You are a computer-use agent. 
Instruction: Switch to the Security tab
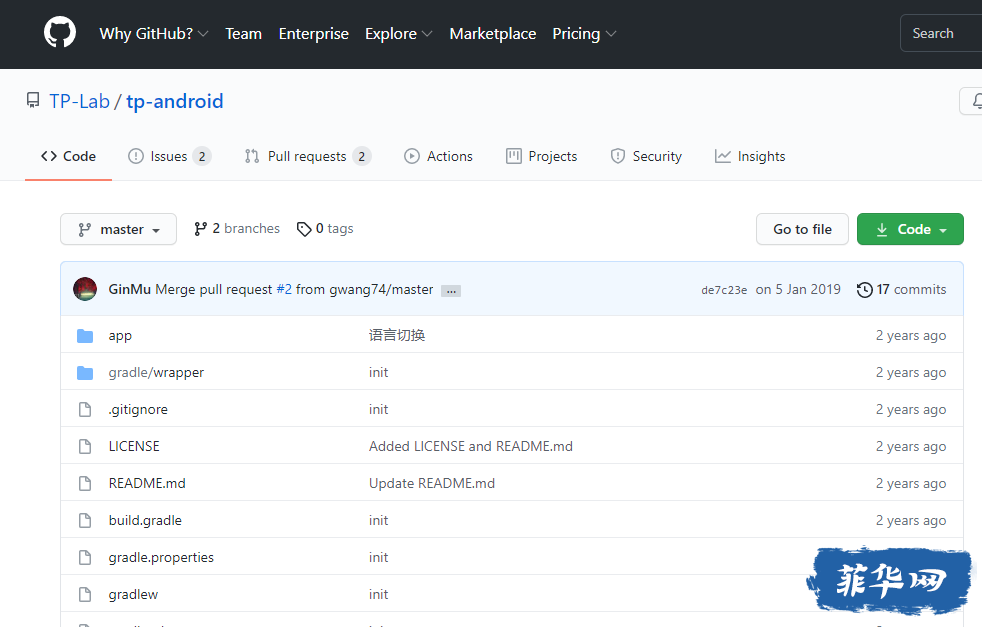(646, 157)
